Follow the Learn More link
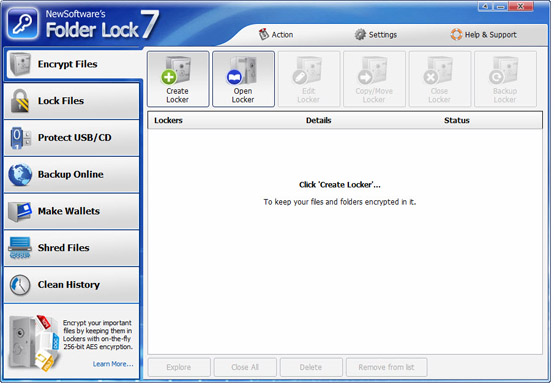This screenshot has width=560, height=392. 113,364
